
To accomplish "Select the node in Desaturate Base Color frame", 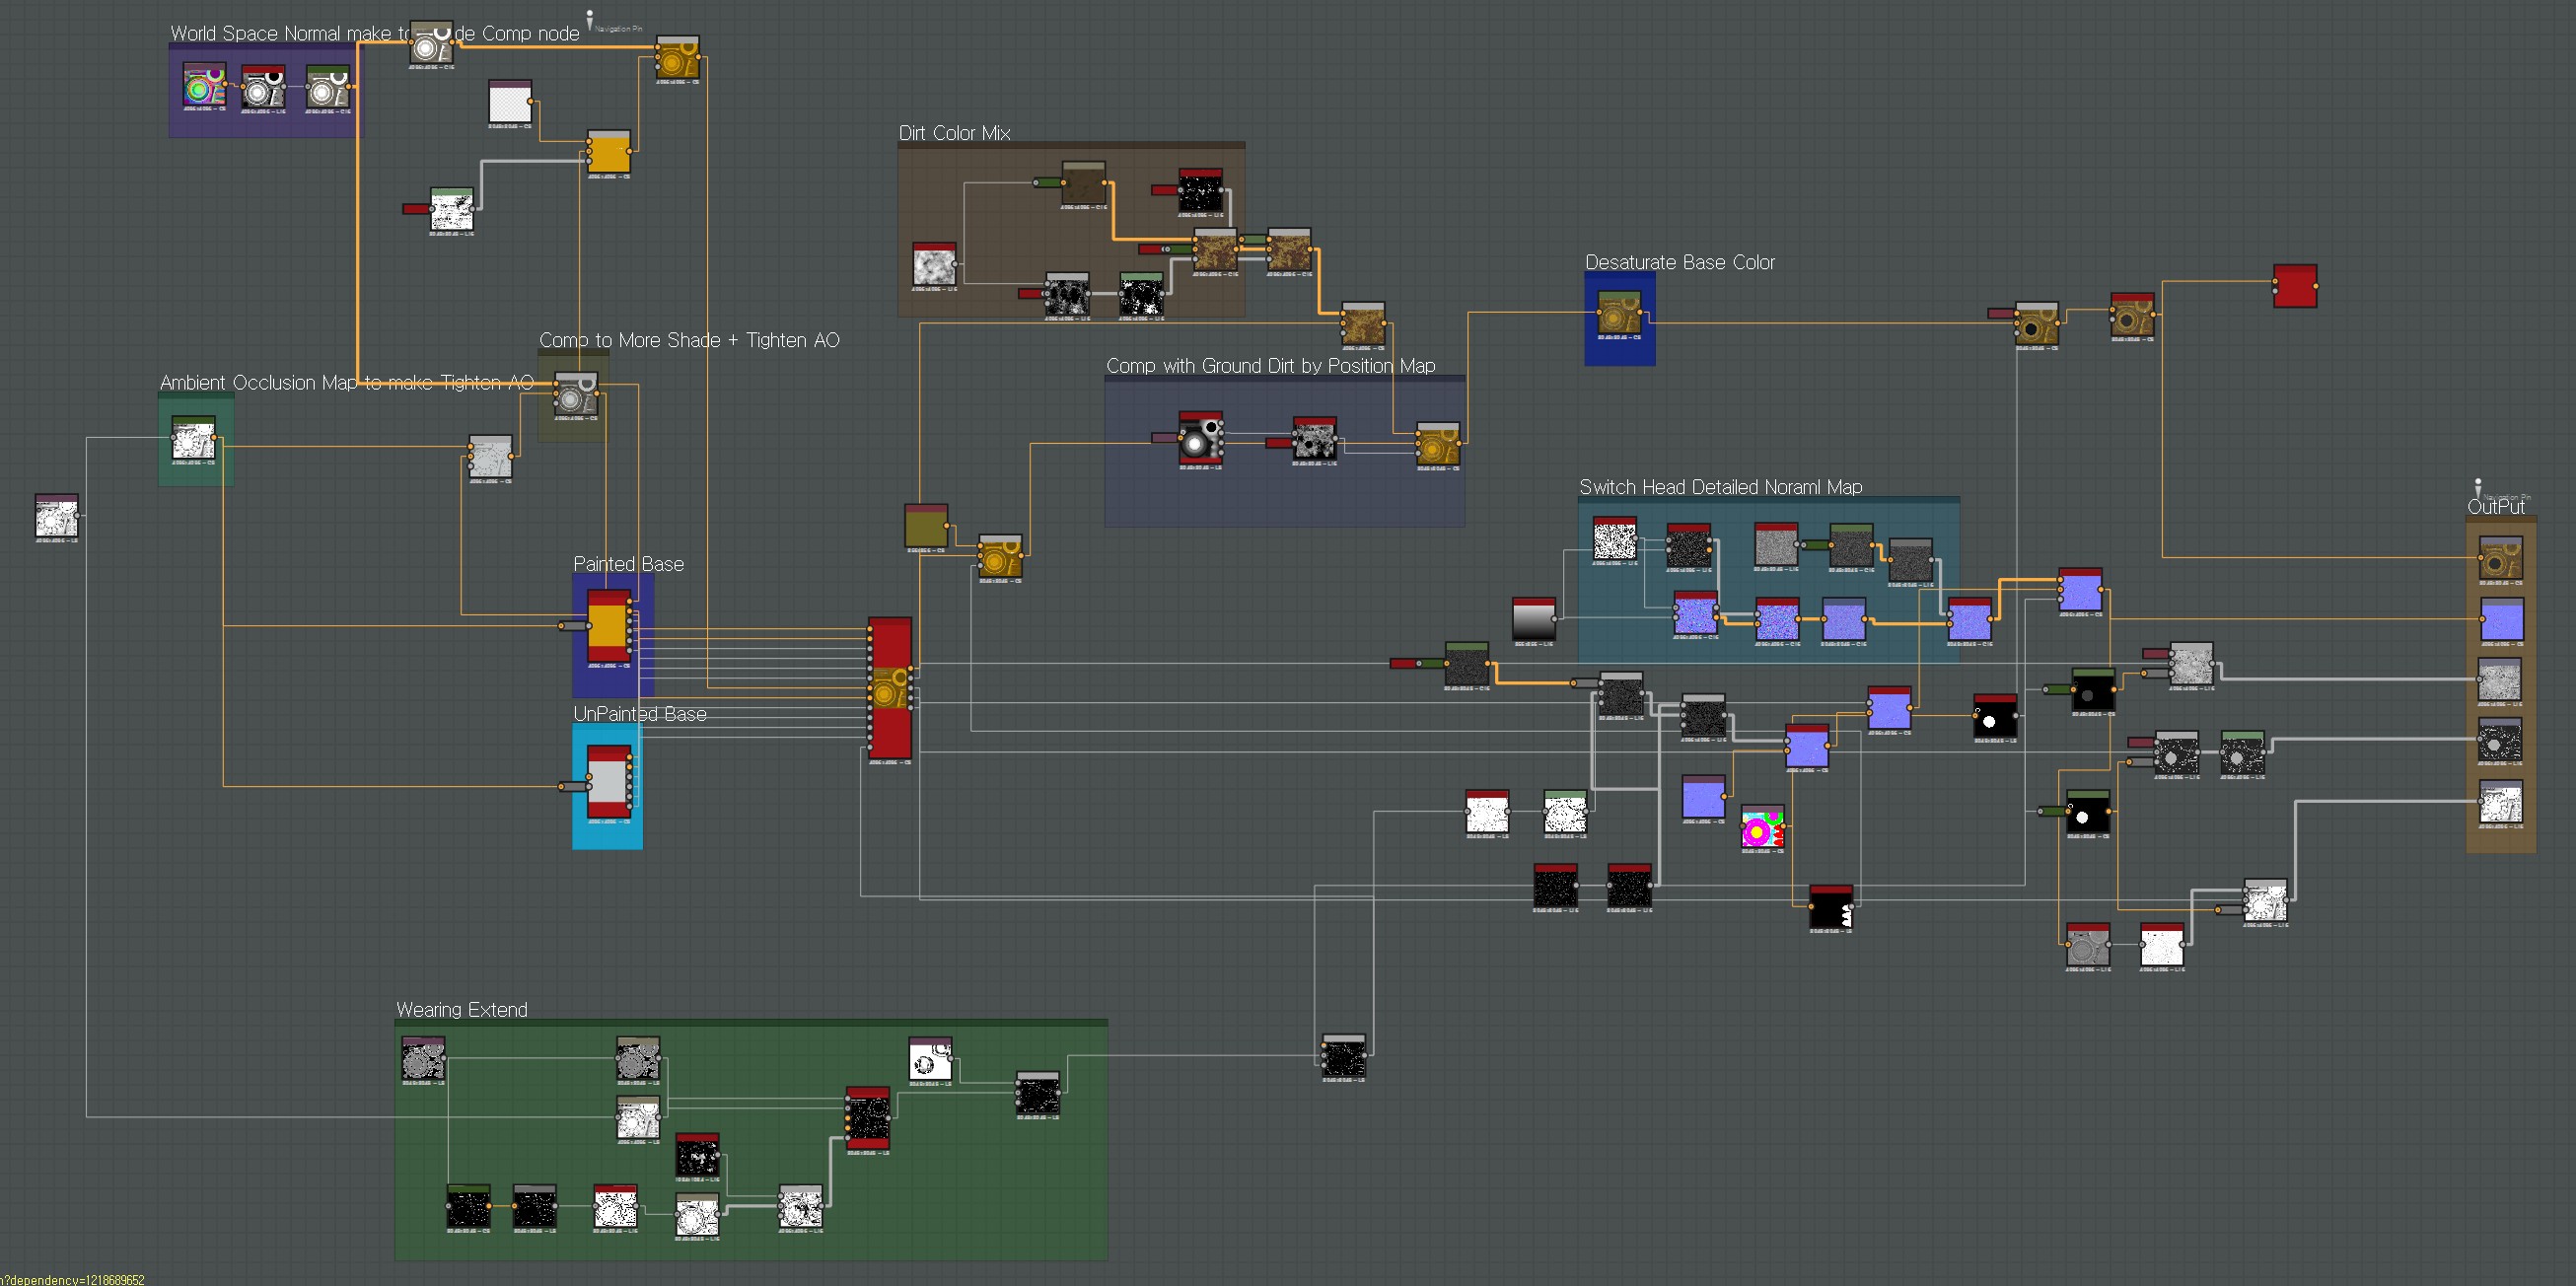I will point(1619,314).
